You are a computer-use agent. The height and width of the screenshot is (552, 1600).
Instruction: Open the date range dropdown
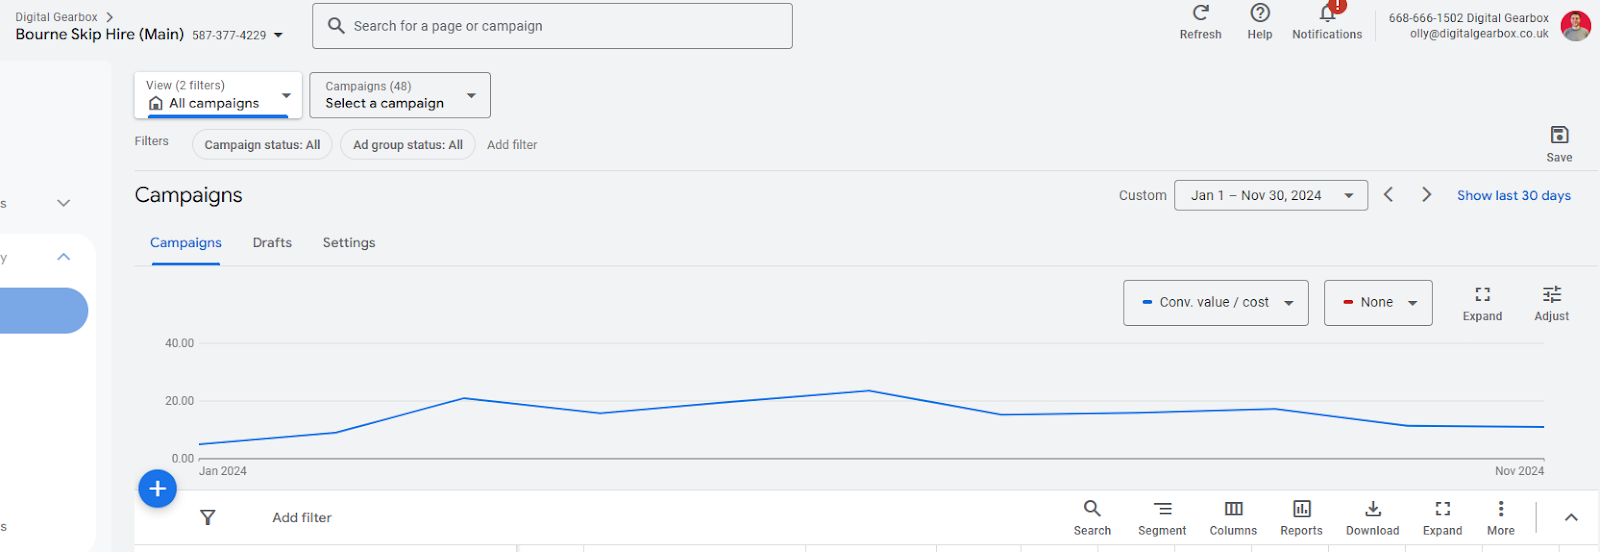point(1270,196)
